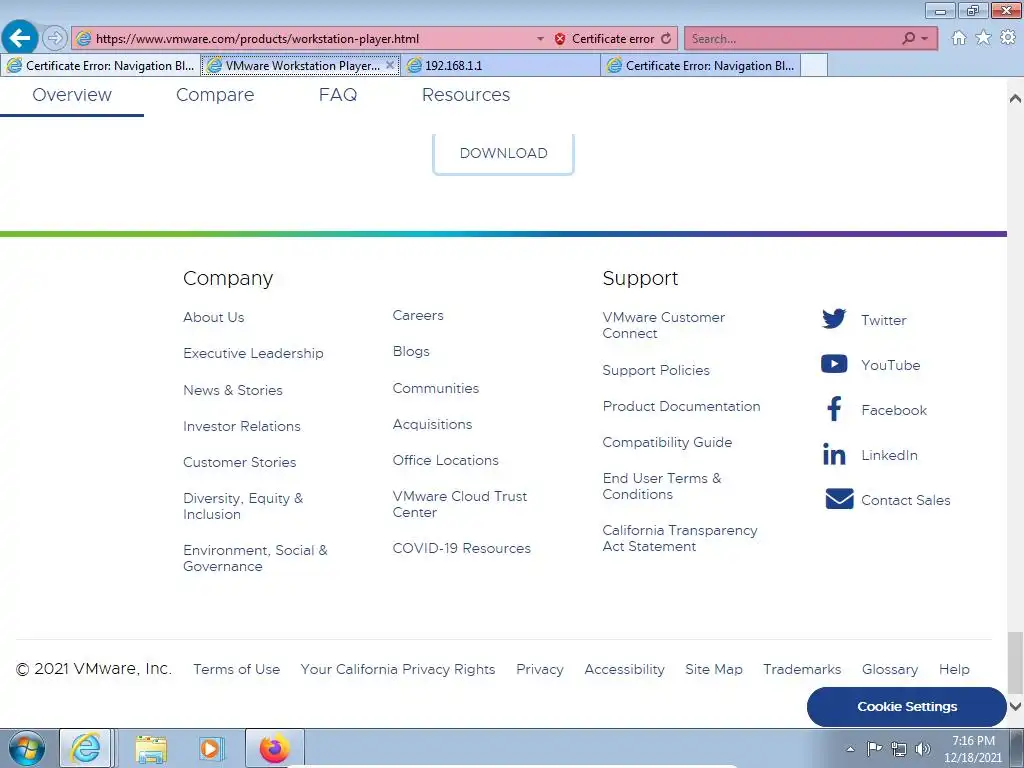
Task: Click the Twitter bird icon
Action: point(834,319)
